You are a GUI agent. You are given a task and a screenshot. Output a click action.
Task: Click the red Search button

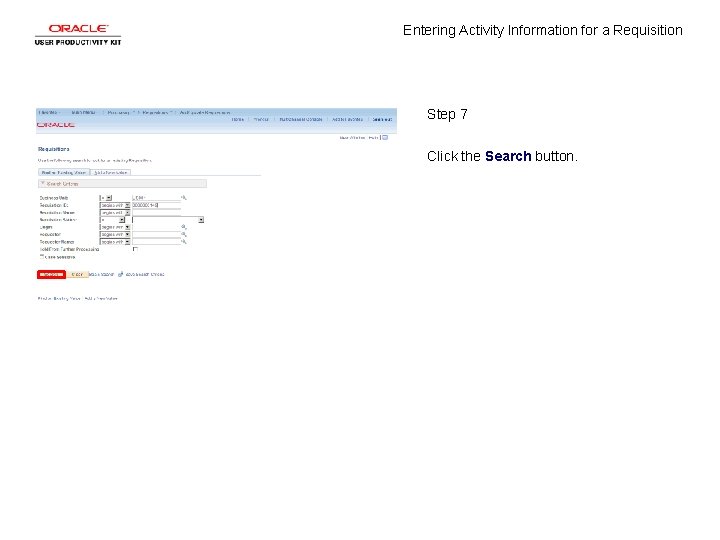(51, 275)
